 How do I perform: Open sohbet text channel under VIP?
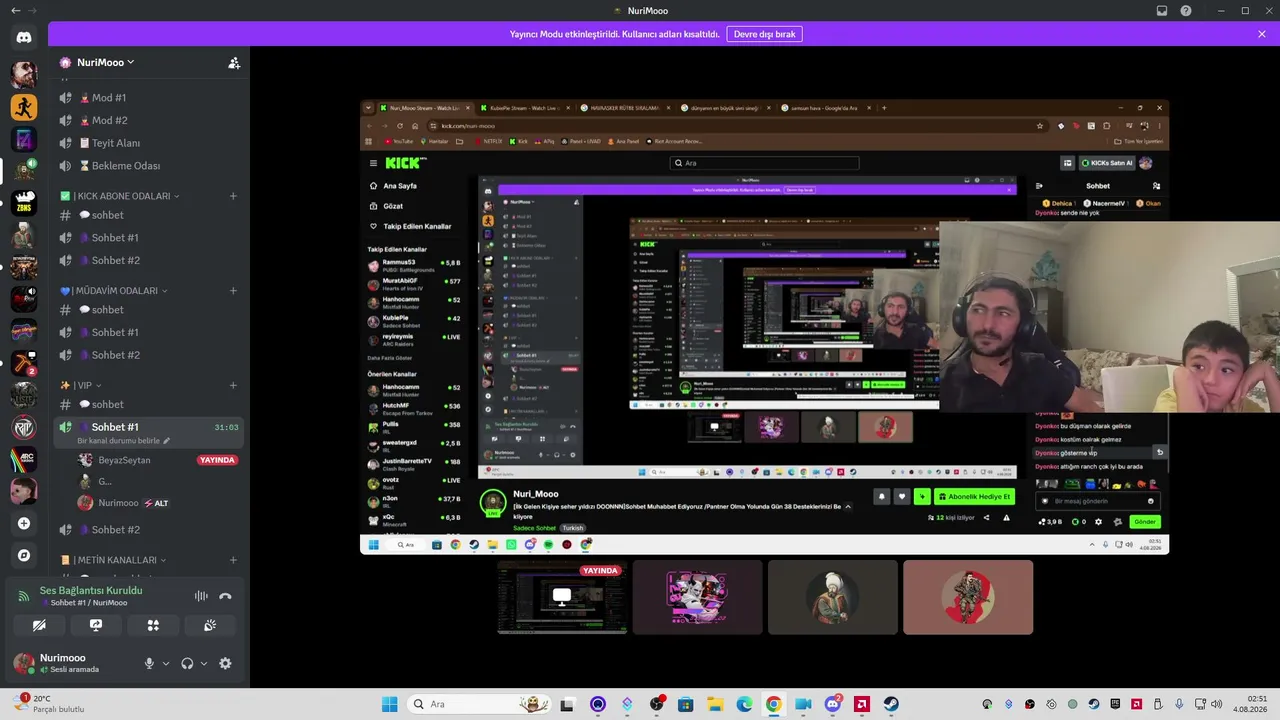click(148, 404)
